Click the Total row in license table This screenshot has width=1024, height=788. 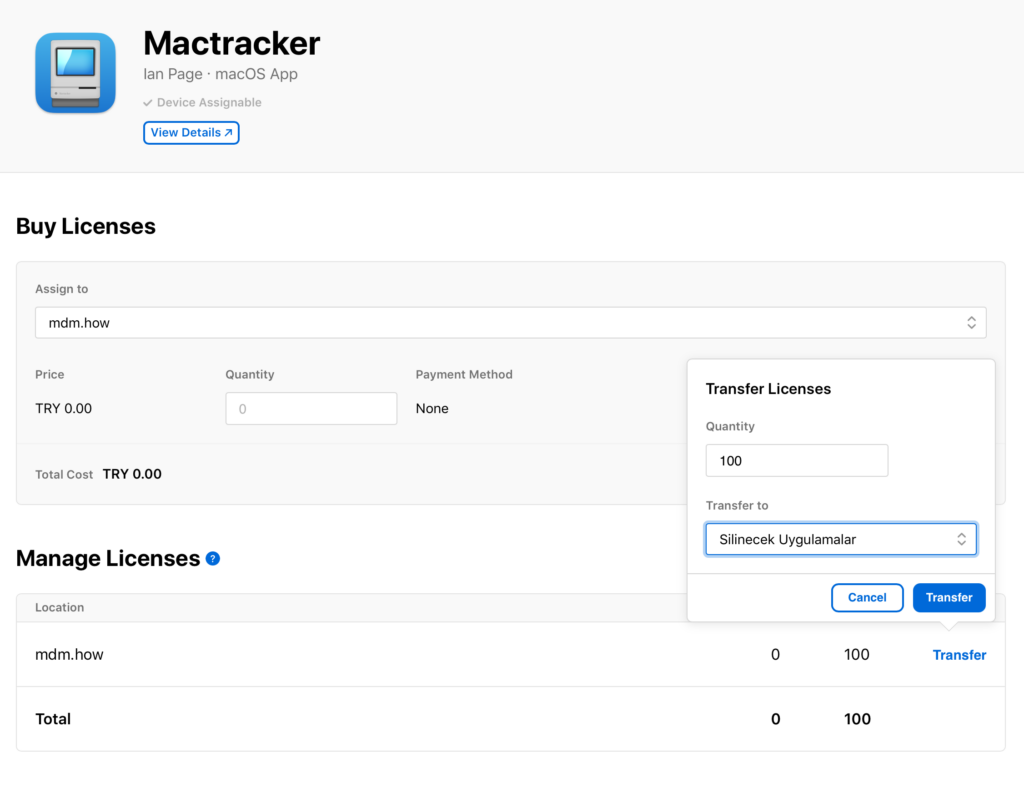(511, 719)
